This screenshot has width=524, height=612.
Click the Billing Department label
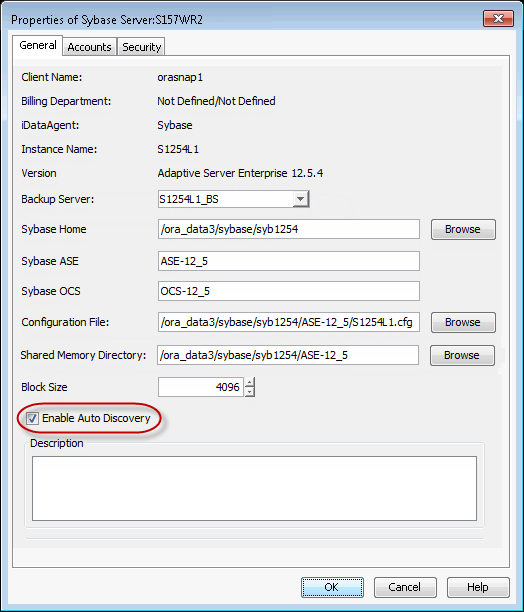(x=66, y=101)
